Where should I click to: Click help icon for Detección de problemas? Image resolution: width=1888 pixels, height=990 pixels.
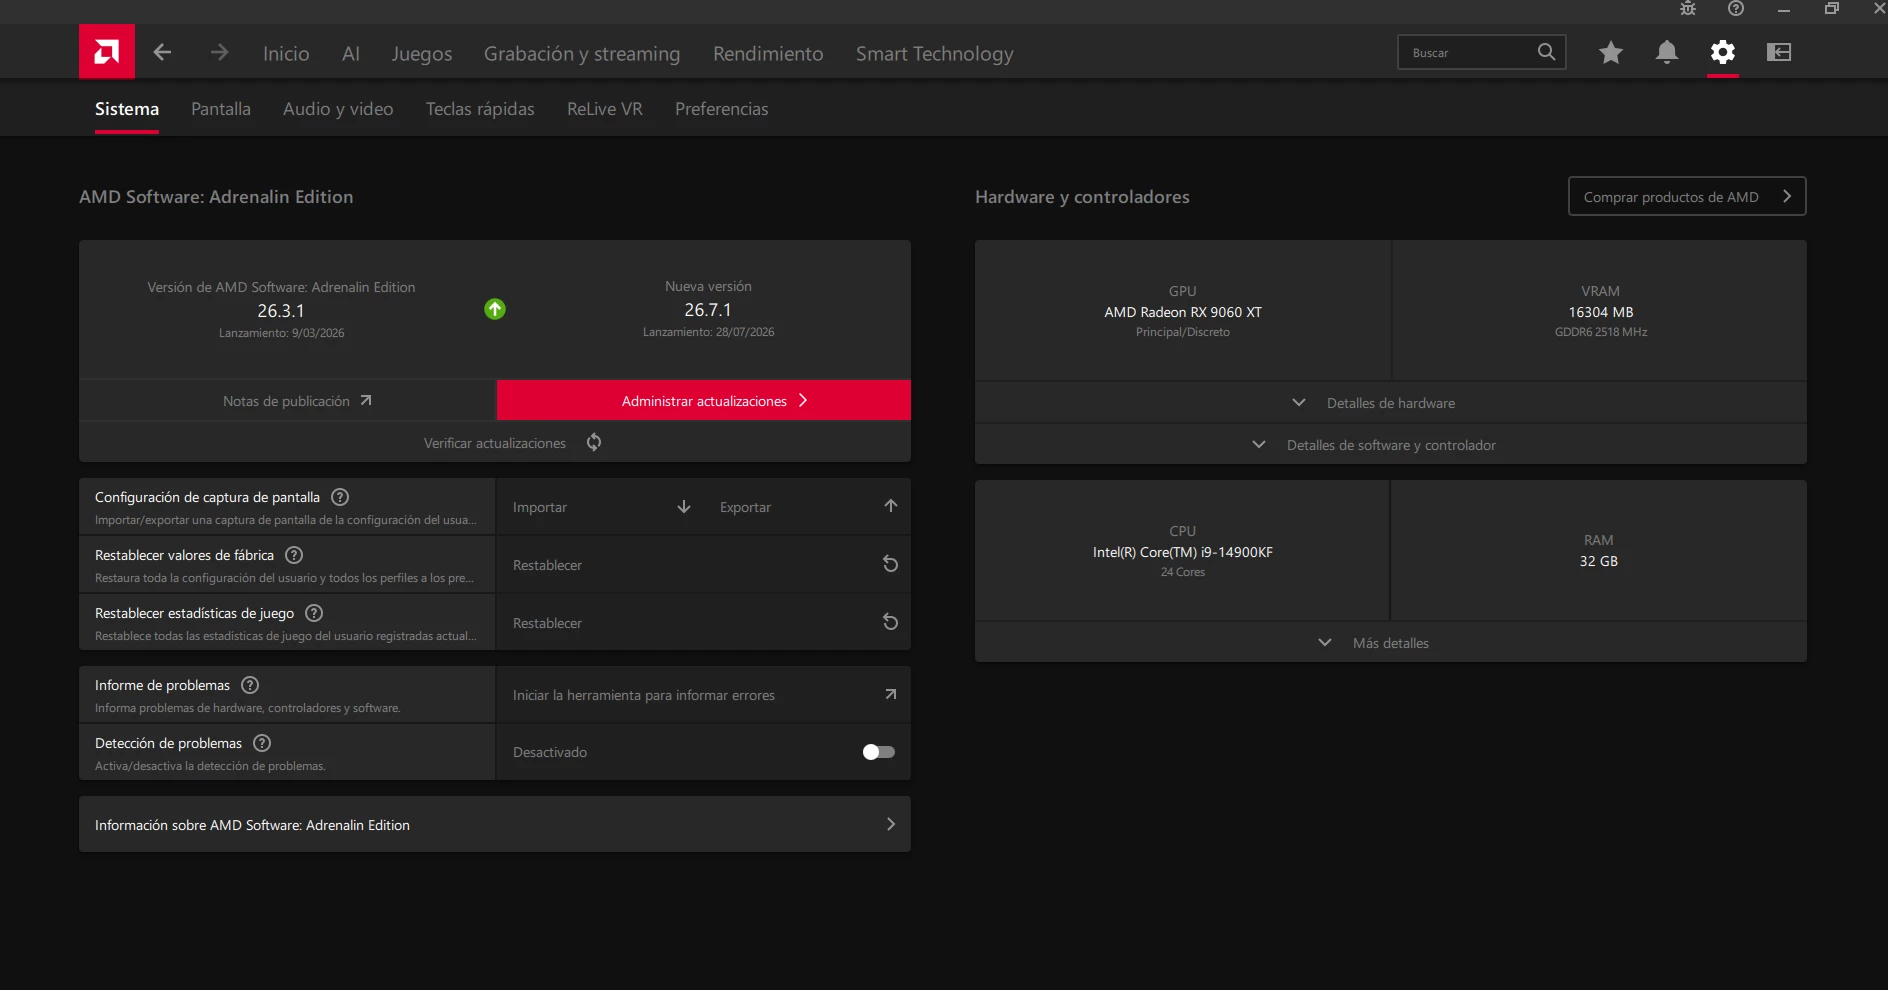(x=262, y=743)
